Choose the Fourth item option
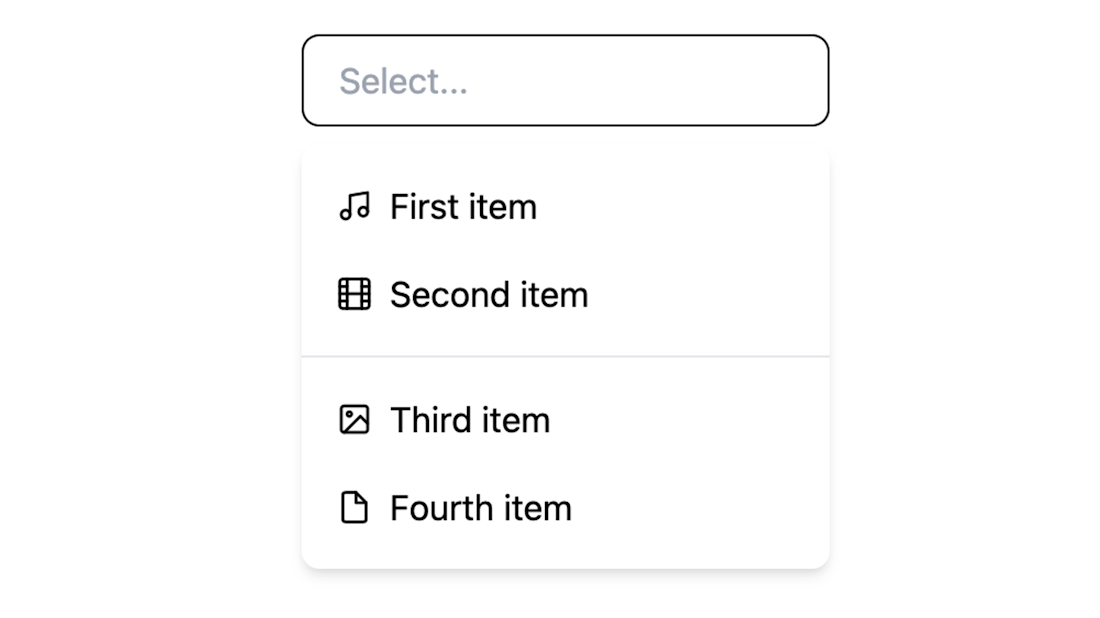 tap(565, 507)
